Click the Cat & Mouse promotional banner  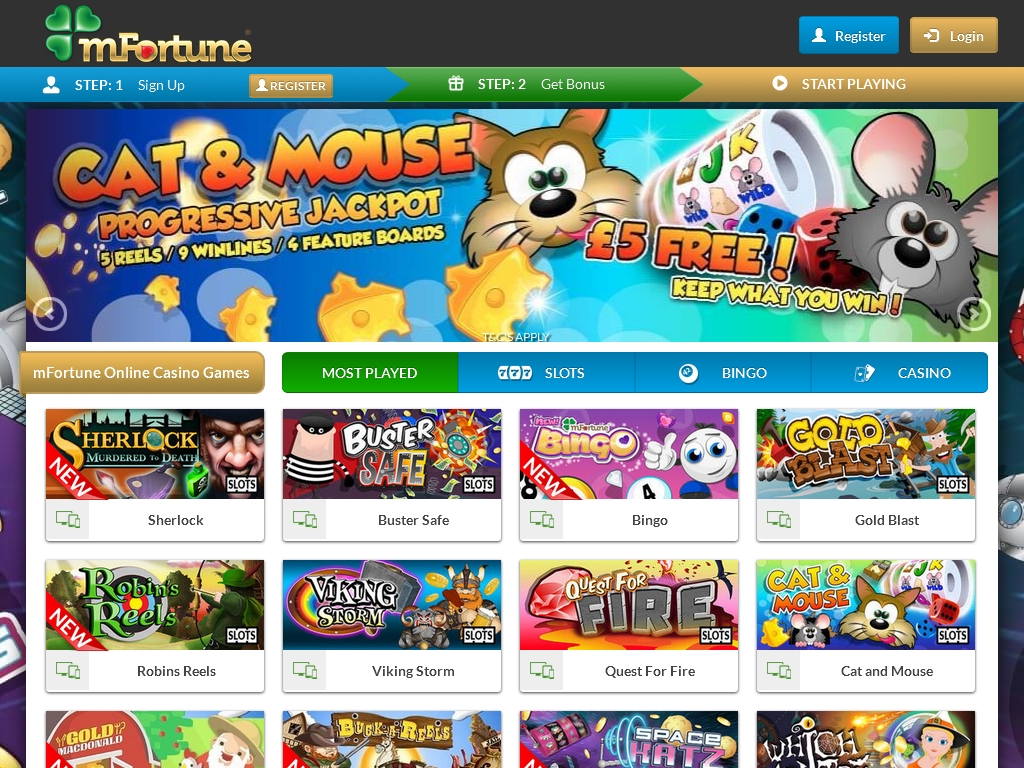coord(512,225)
